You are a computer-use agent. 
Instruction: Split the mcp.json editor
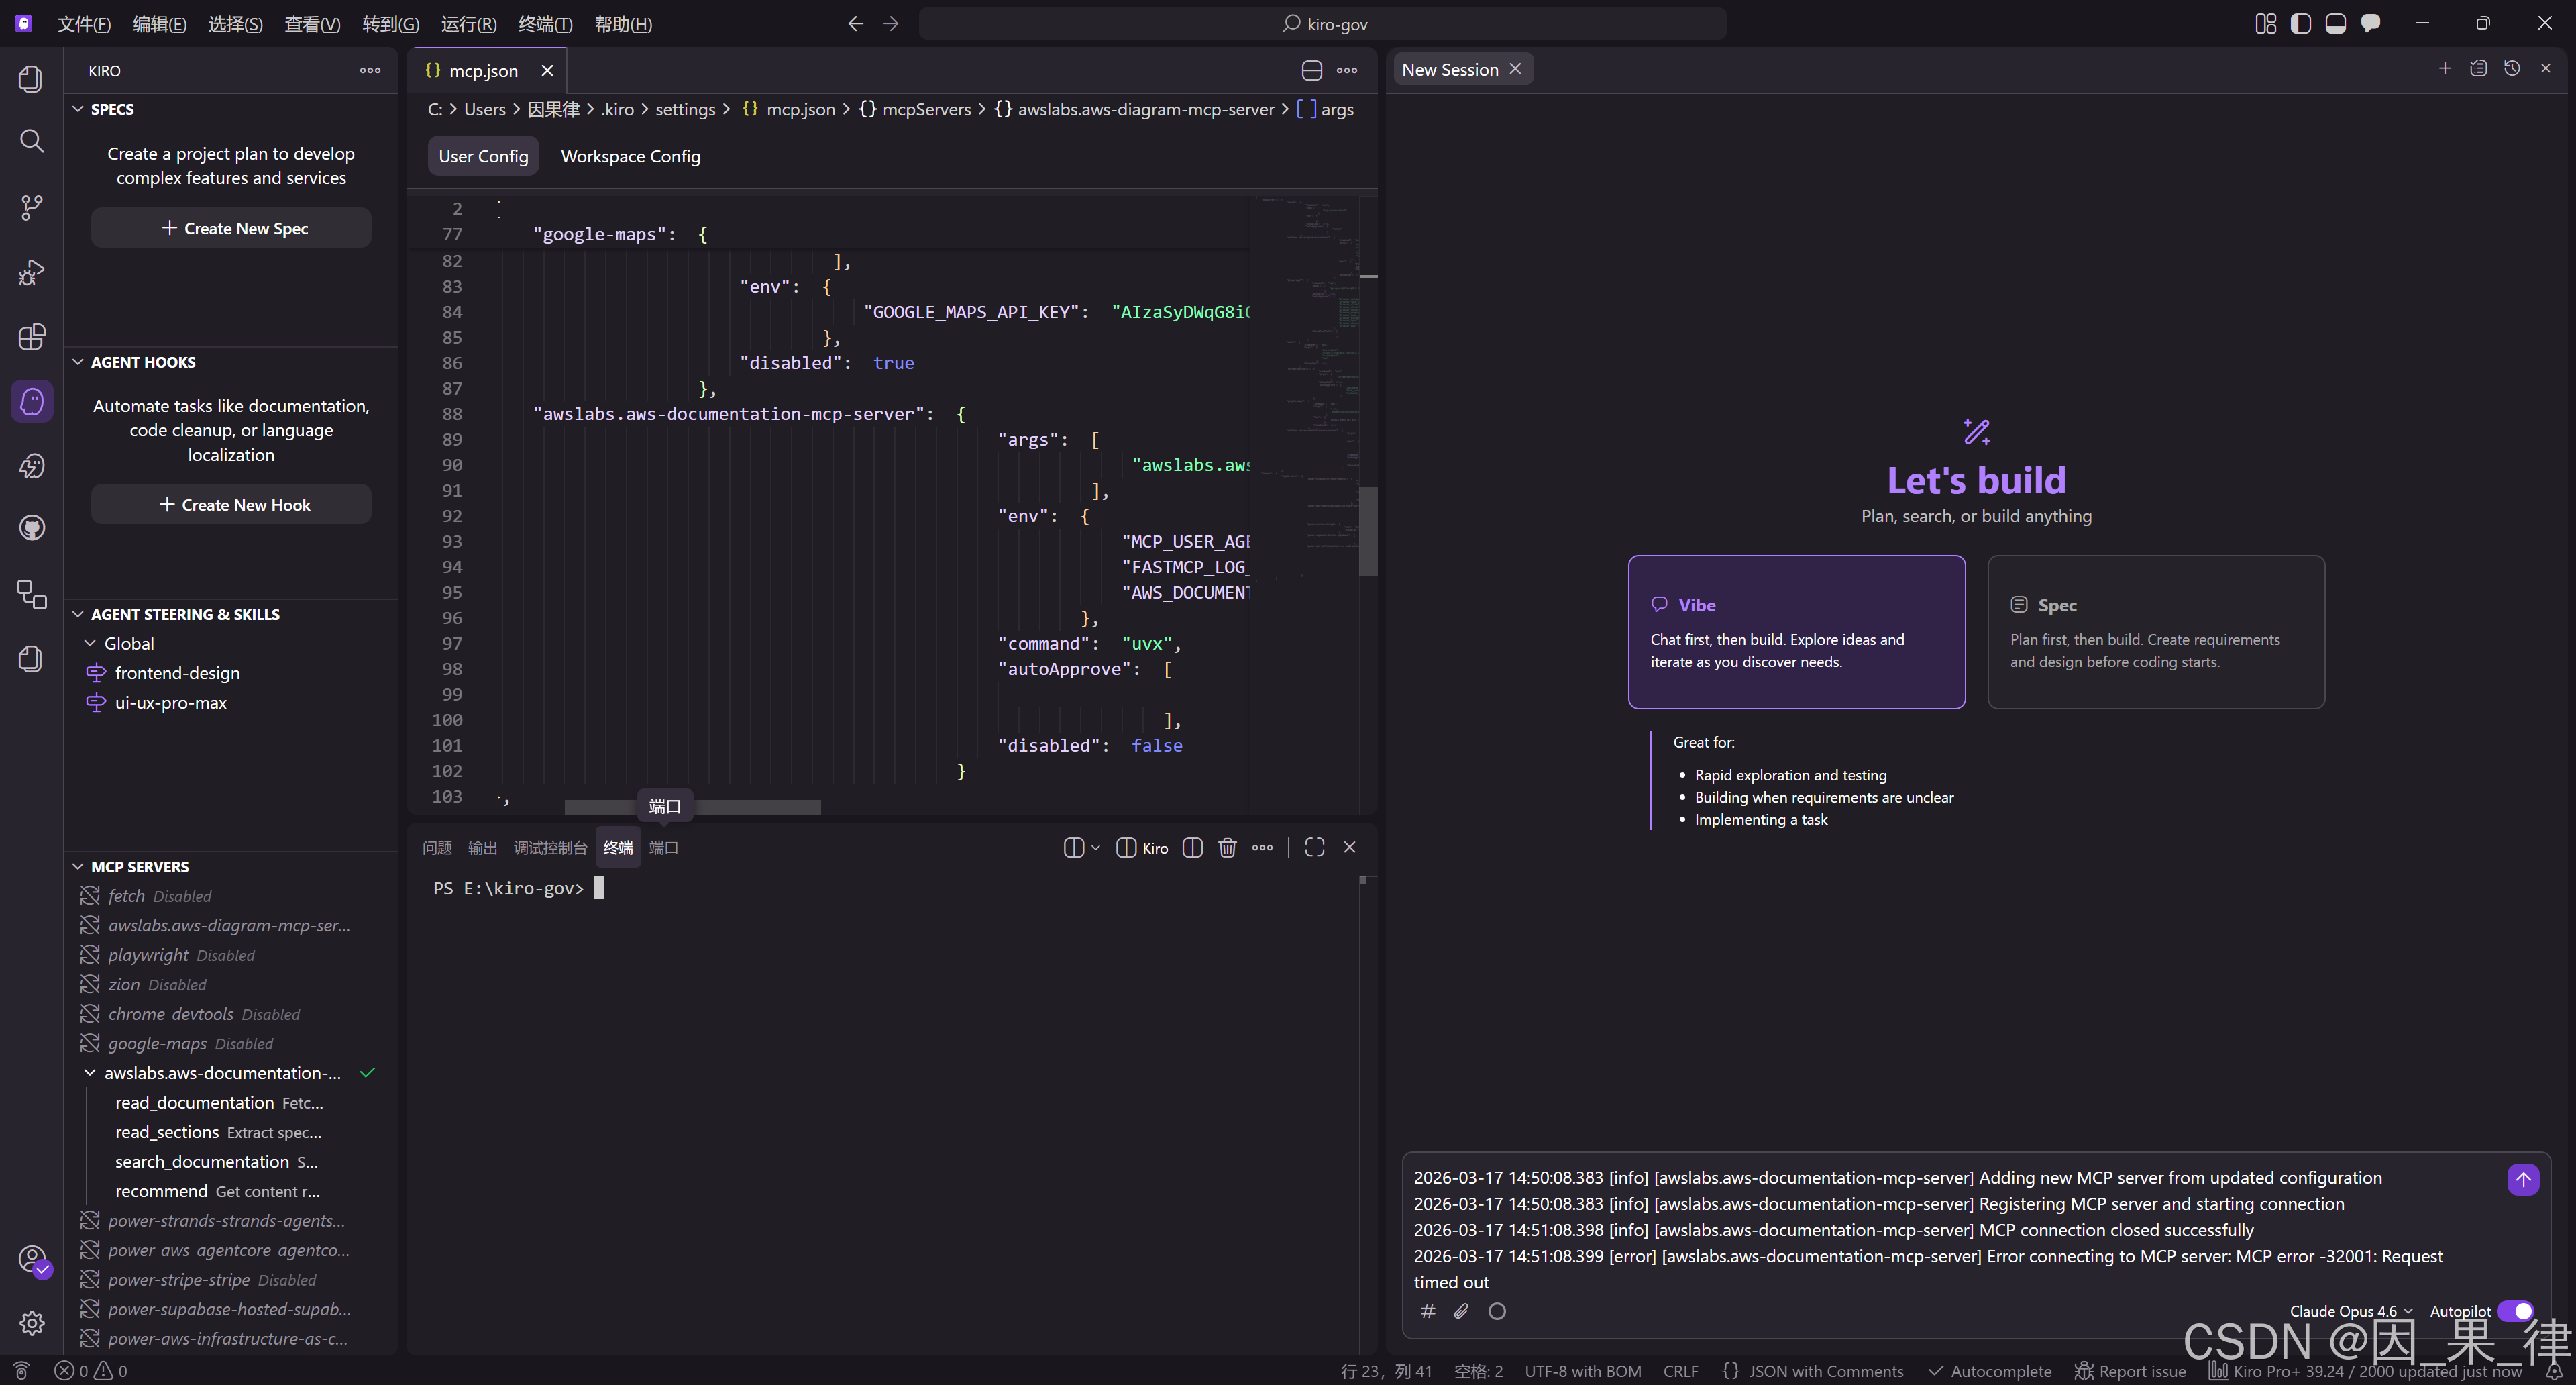coord(1312,70)
